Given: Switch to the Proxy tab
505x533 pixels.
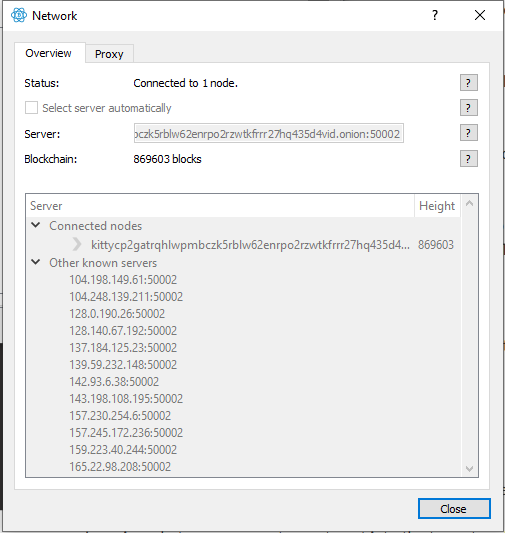Looking at the screenshot, I should [x=109, y=54].
